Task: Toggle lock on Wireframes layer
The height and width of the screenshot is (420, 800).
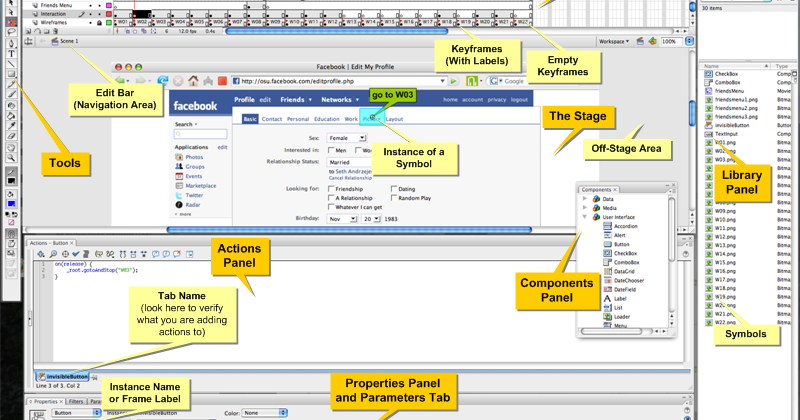Action: (99, 22)
